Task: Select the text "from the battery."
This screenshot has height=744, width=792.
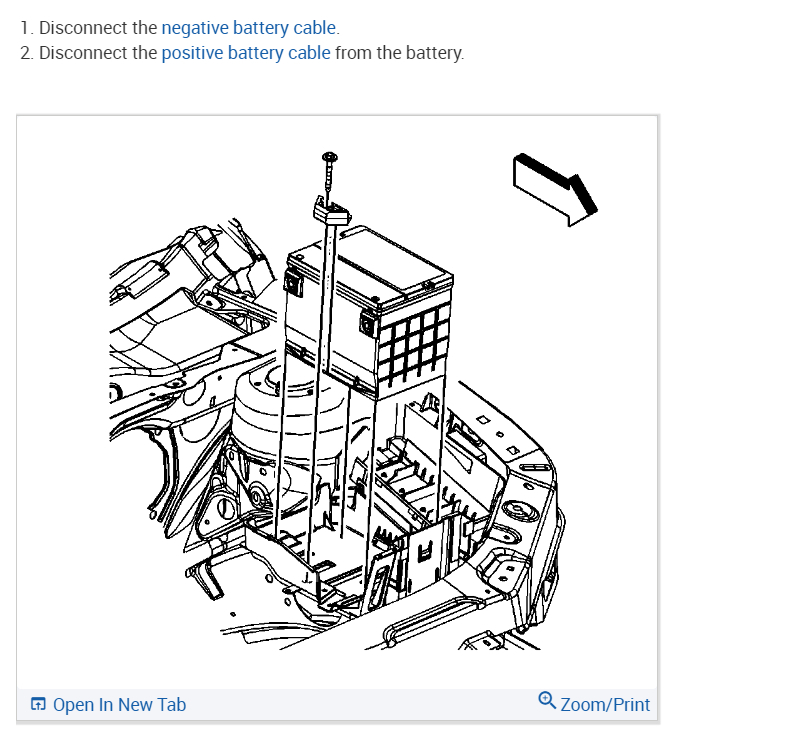Action: 400,53
